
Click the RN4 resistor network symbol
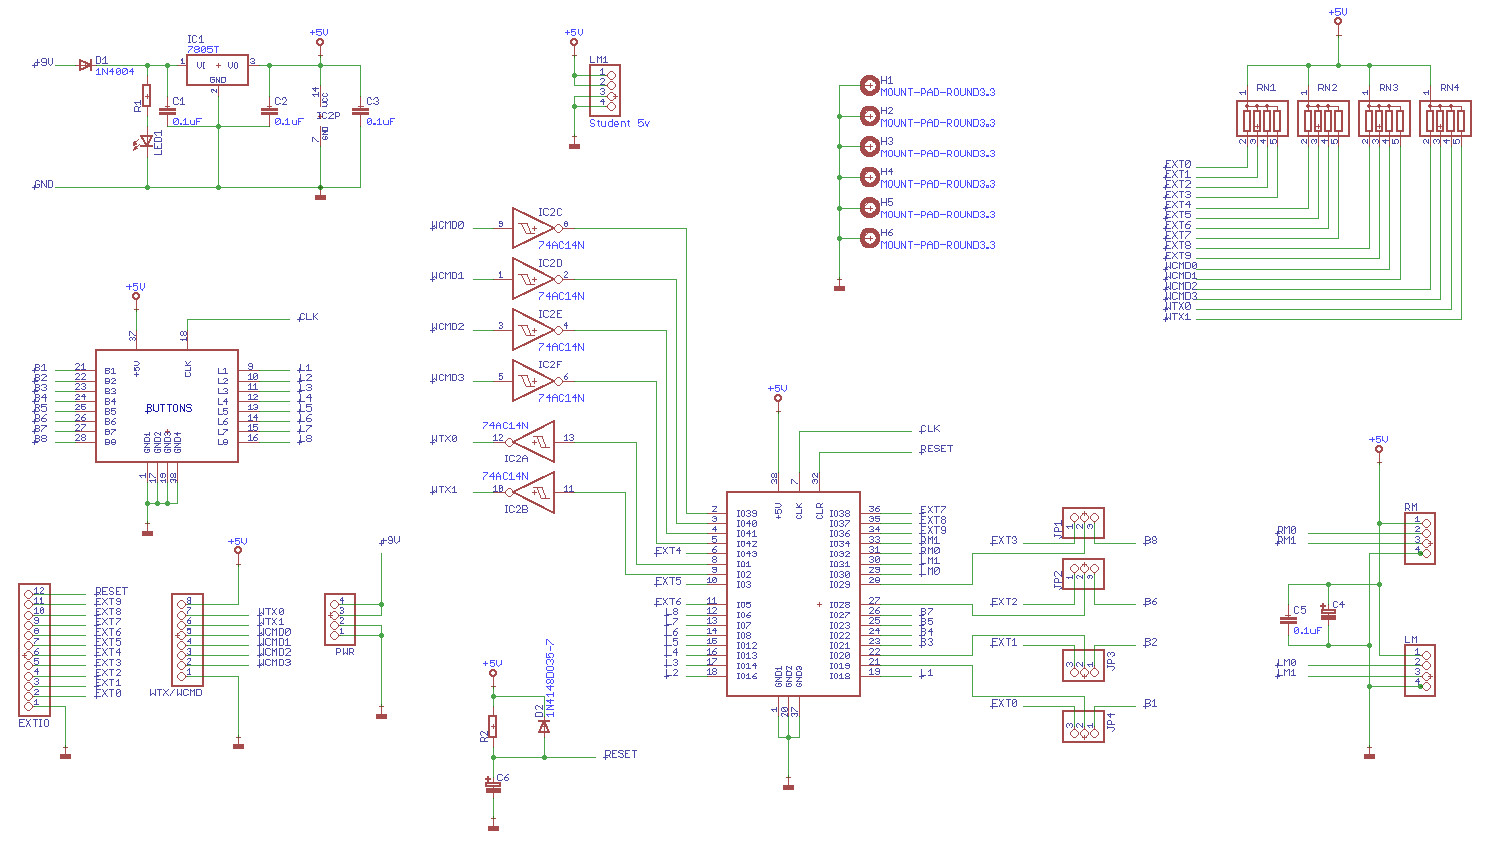pos(1445,119)
